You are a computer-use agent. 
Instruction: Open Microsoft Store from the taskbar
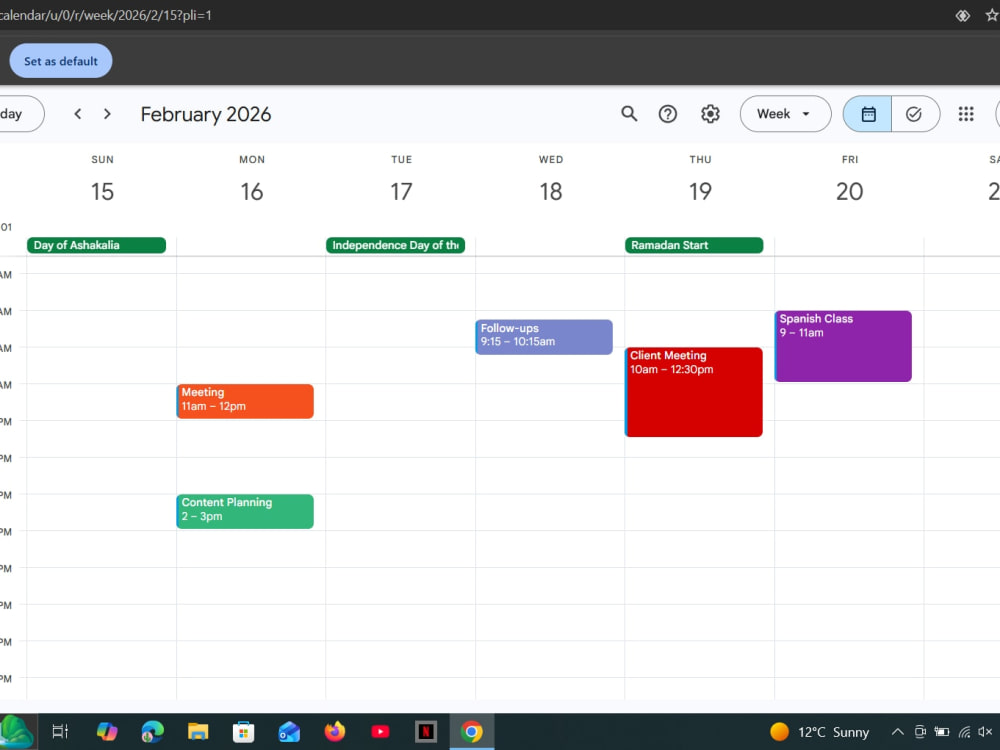click(x=244, y=732)
